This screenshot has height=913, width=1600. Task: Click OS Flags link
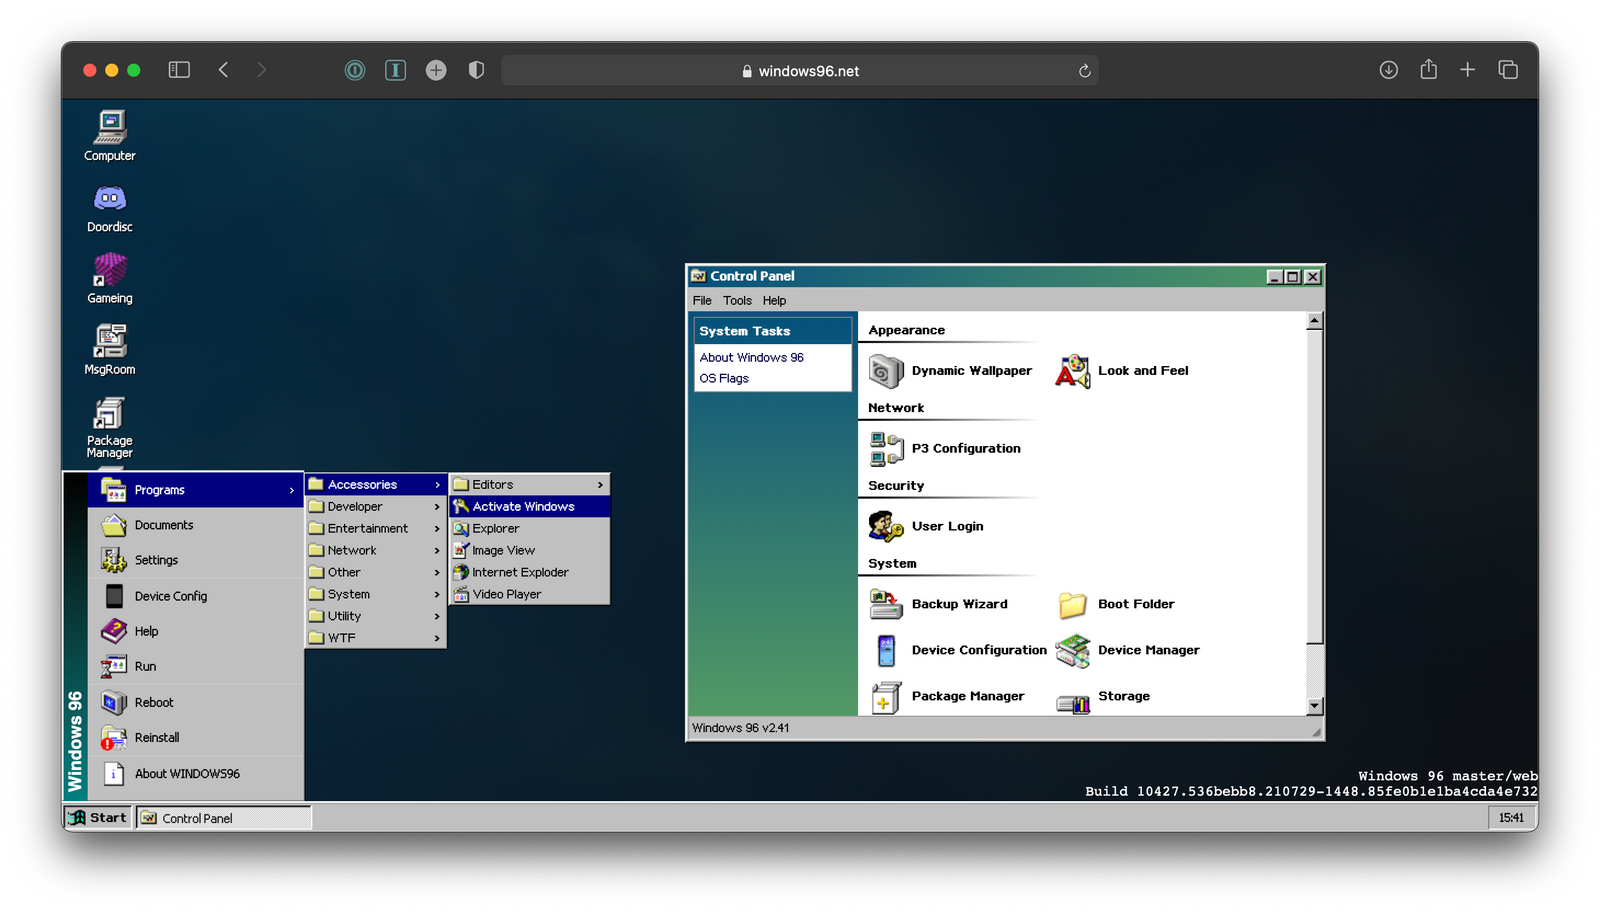[x=724, y=379]
